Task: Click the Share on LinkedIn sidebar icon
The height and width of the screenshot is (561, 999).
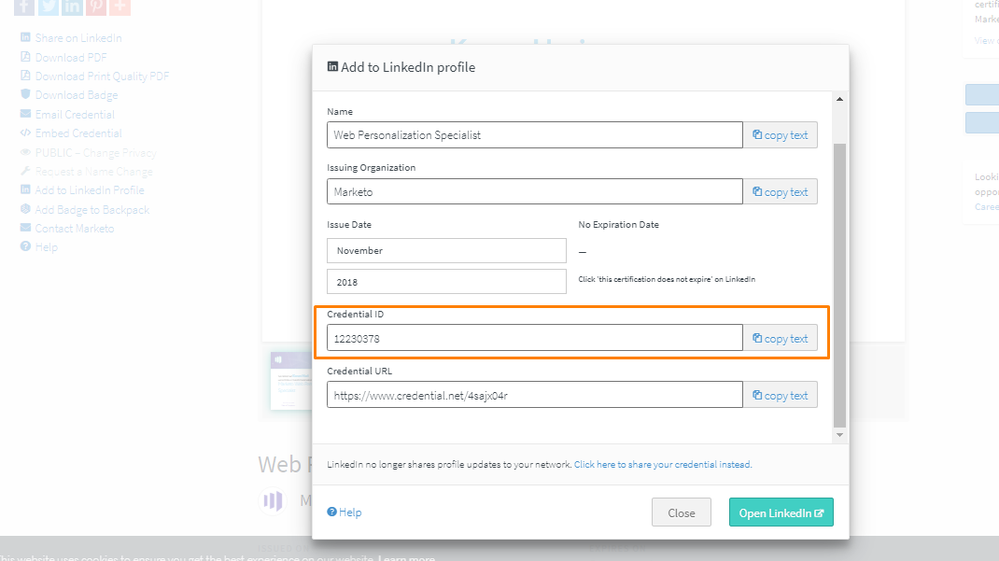Action: [25, 37]
